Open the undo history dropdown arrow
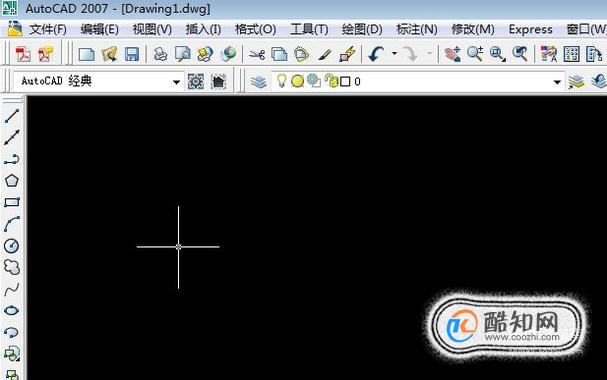Image resolution: width=607 pixels, height=380 pixels. (x=394, y=53)
